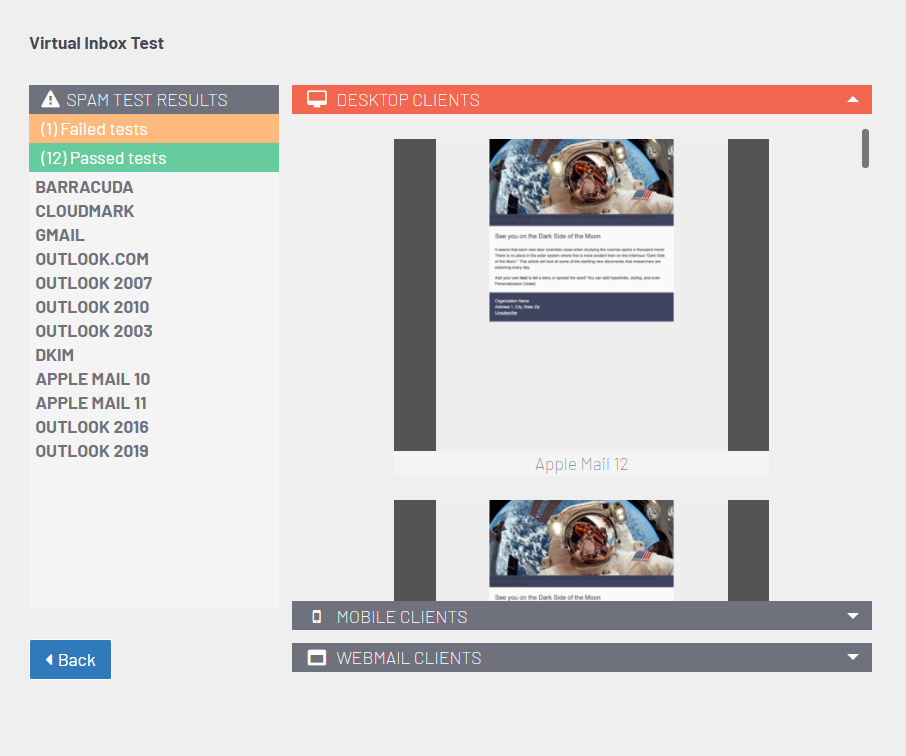
Task: Select OUTLOOK 2019 in passed tests
Action: coord(92,451)
